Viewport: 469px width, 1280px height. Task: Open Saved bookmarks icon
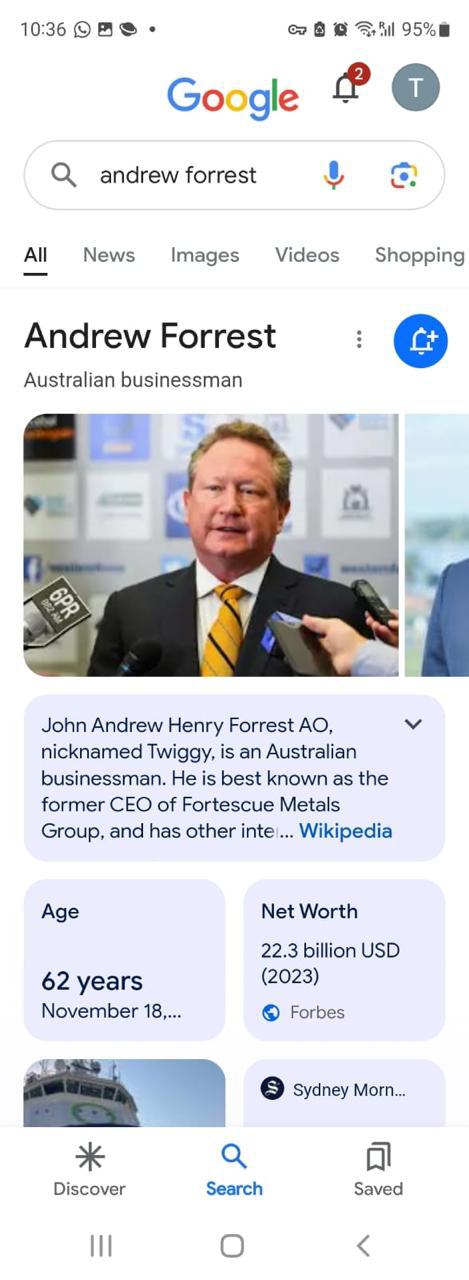(378, 1157)
